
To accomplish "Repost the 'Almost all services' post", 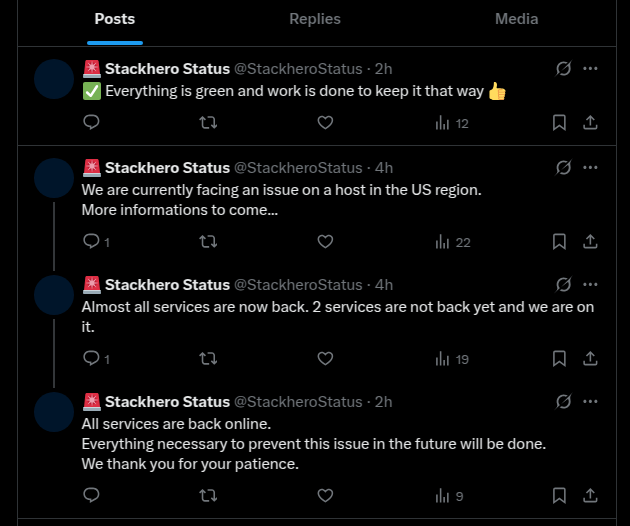I will click(x=208, y=358).
